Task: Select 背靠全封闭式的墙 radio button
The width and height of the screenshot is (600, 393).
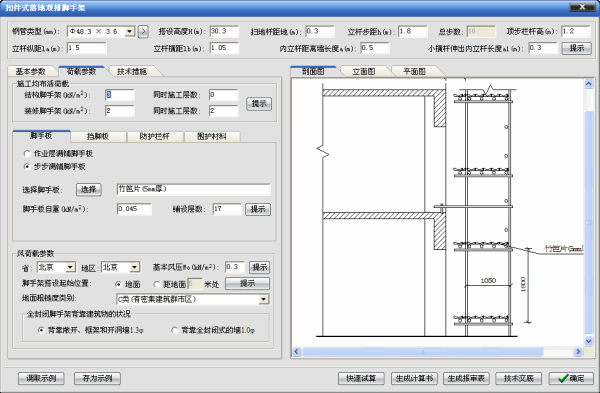Action: coord(175,330)
